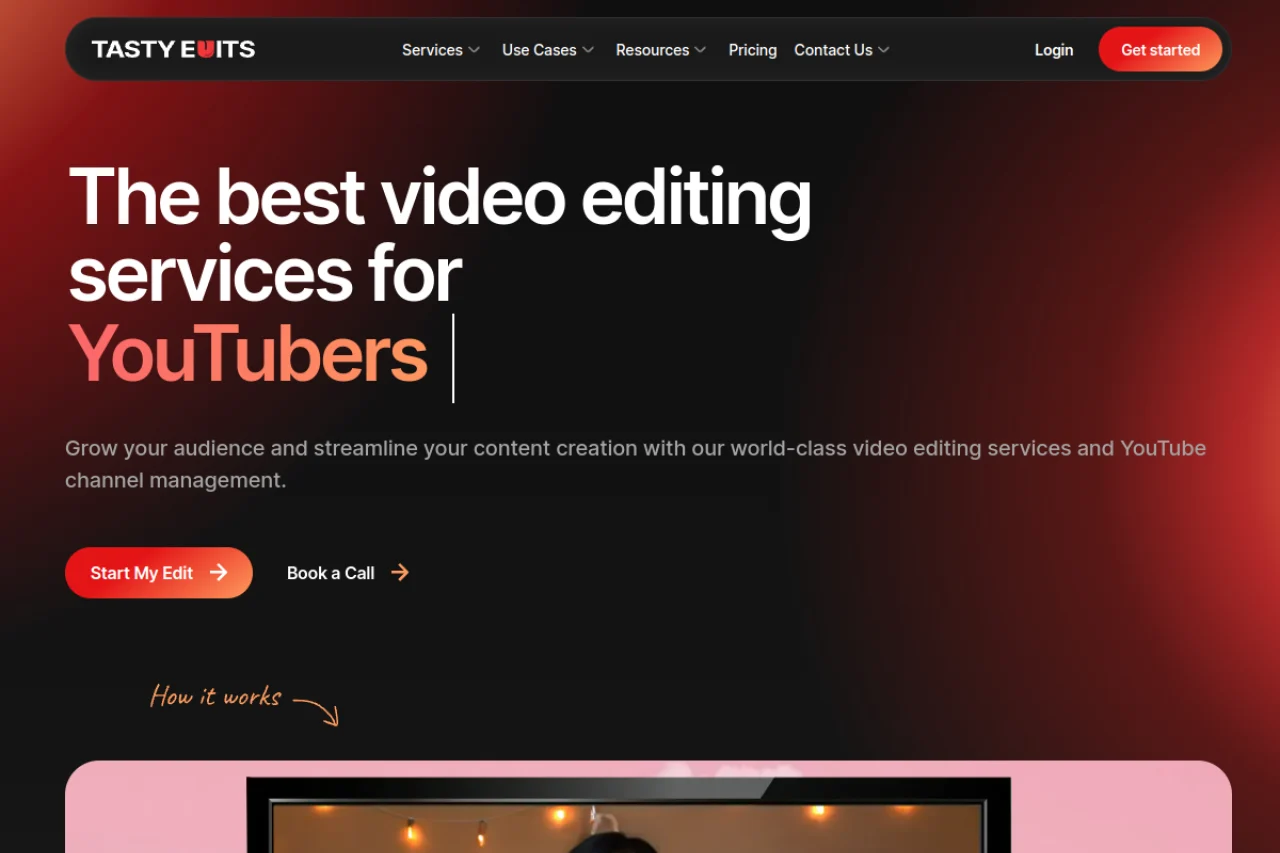
Task: Click the Book a Call link
Action: click(x=331, y=573)
